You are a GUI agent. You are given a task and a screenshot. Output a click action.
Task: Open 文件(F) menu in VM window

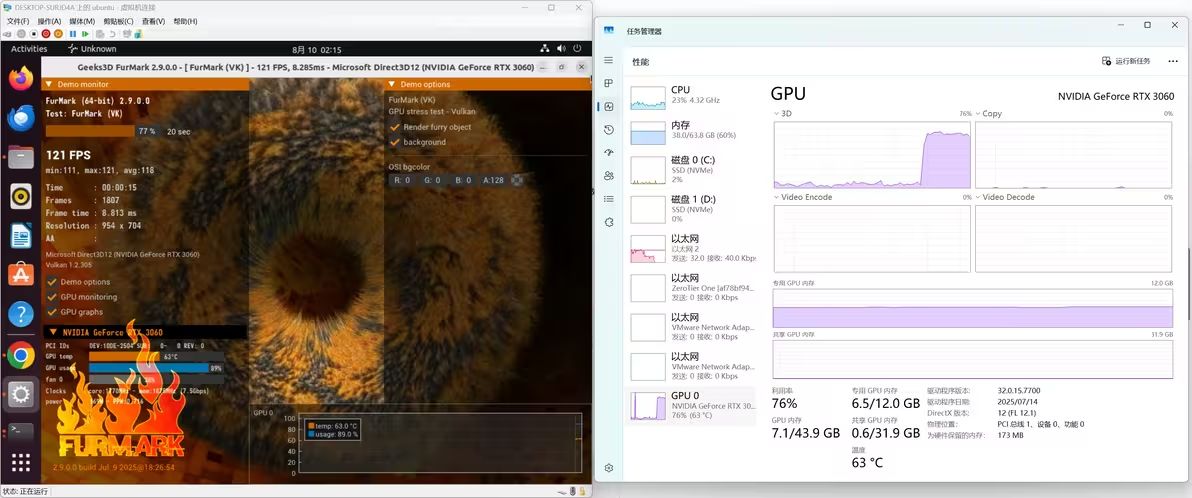18,21
